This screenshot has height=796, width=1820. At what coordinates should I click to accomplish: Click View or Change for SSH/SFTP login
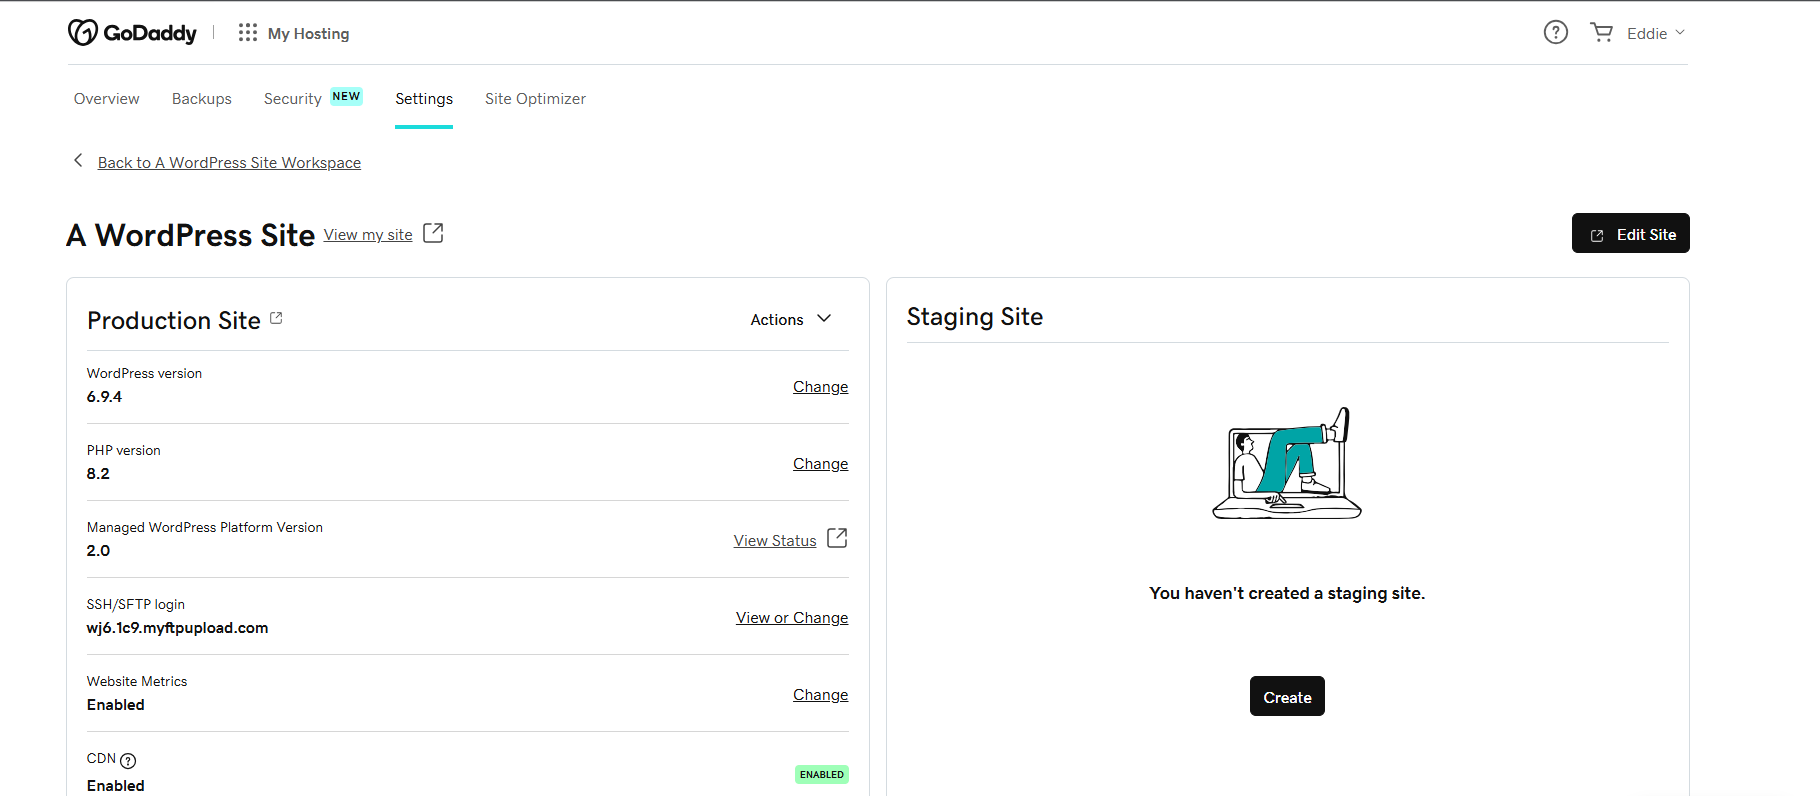click(x=792, y=617)
